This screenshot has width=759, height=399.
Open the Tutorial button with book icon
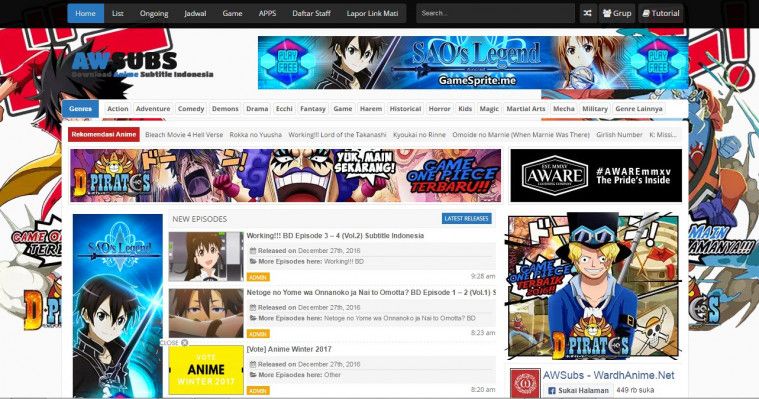[660, 14]
